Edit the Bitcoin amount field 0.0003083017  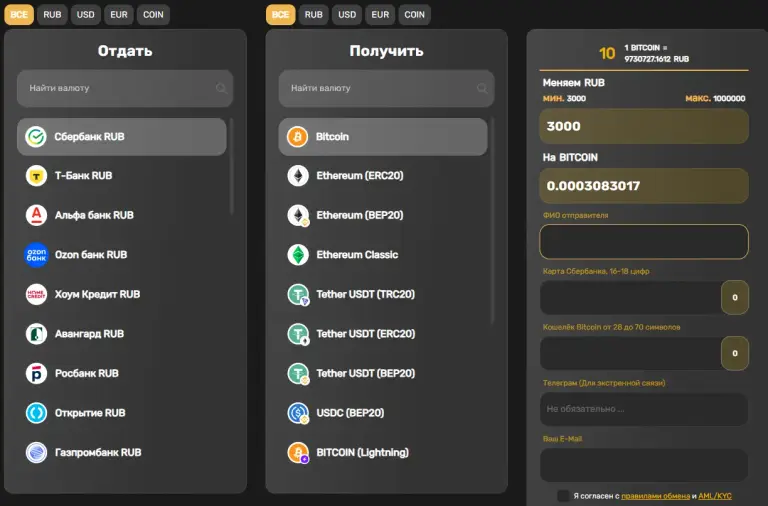point(644,186)
